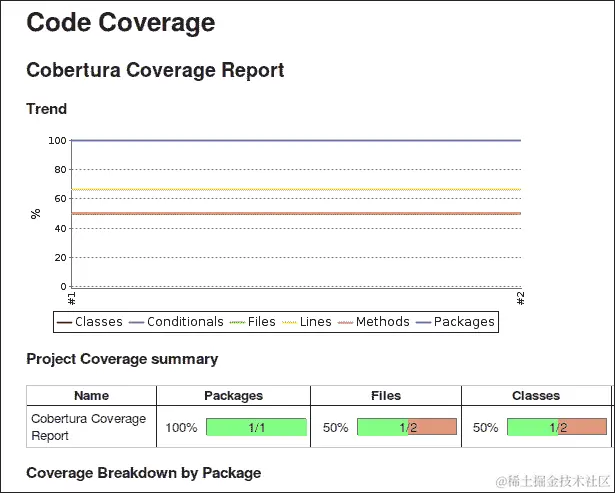Click the 100 tick label on y-axis

click(57, 141)
